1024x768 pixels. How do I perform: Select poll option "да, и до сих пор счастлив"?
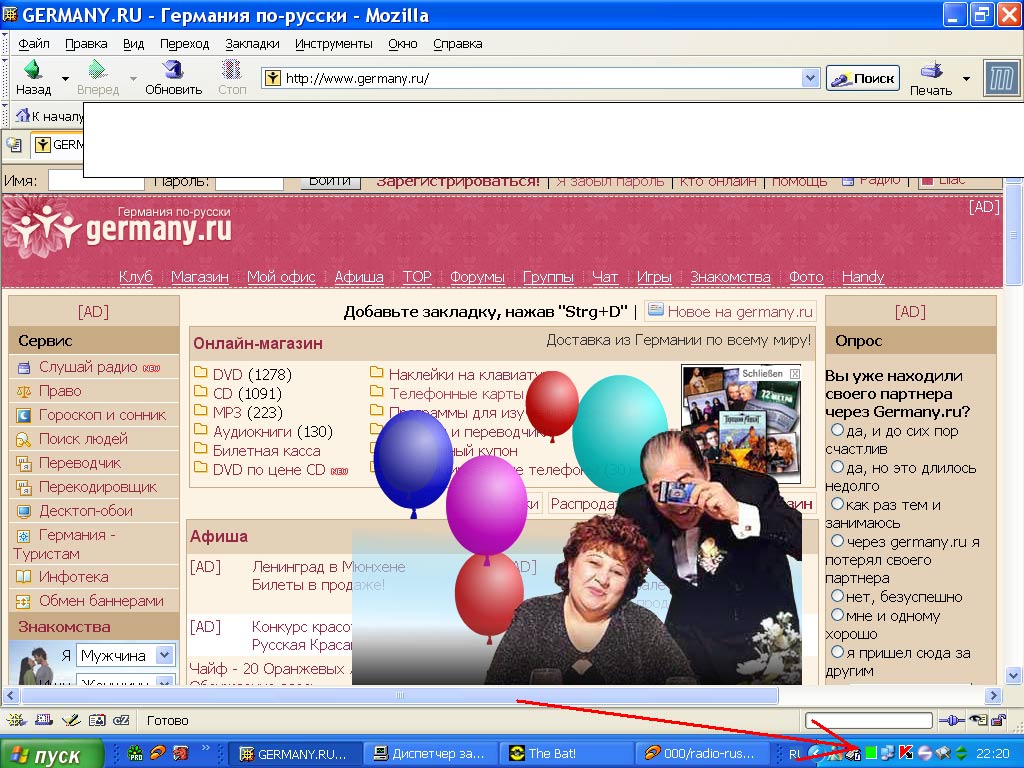click(x=837, y=430)
